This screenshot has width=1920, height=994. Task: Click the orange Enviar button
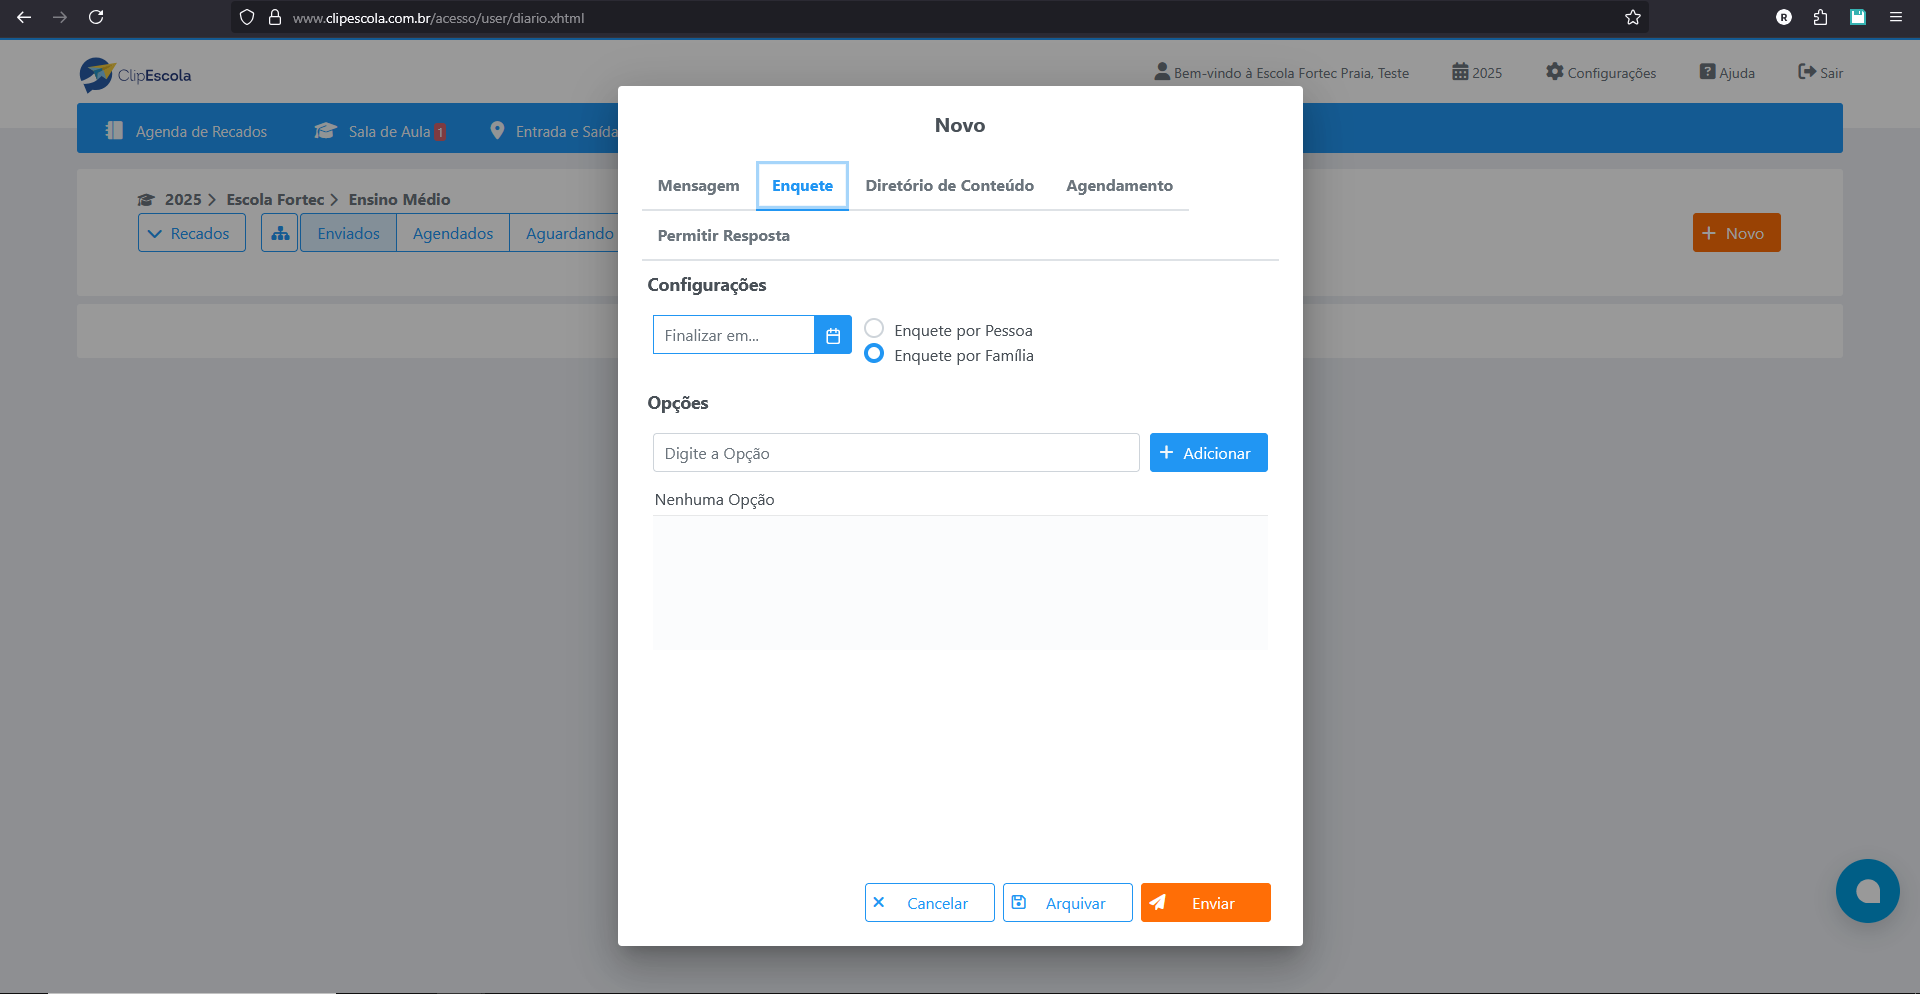[1205, 902]
